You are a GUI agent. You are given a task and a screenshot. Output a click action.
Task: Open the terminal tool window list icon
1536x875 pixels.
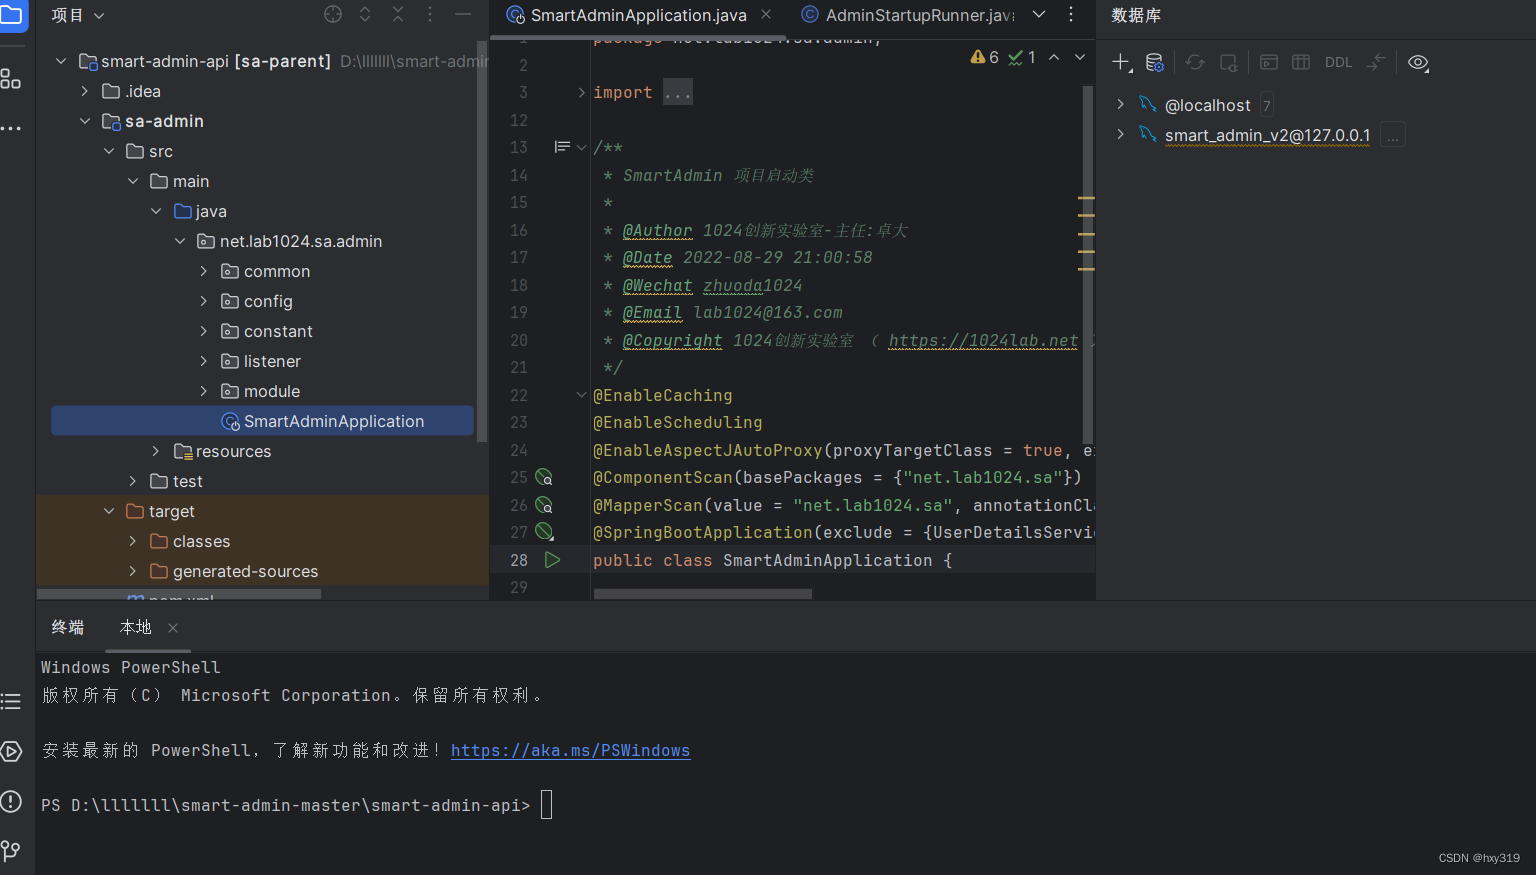[x=11, y=701]
